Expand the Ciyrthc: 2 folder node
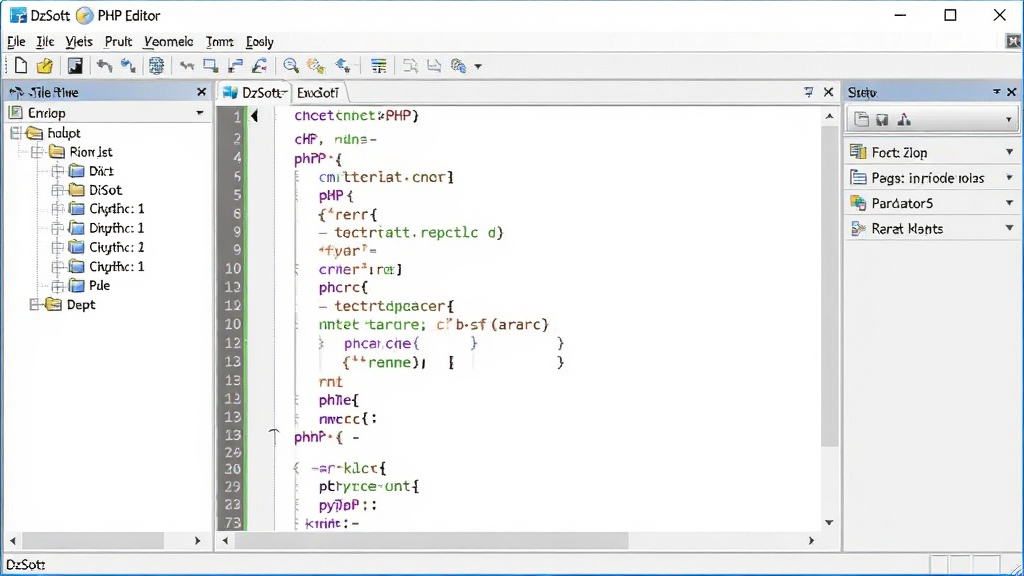The height and width of the screenshot is (576, 1024). tap(57, 248)
